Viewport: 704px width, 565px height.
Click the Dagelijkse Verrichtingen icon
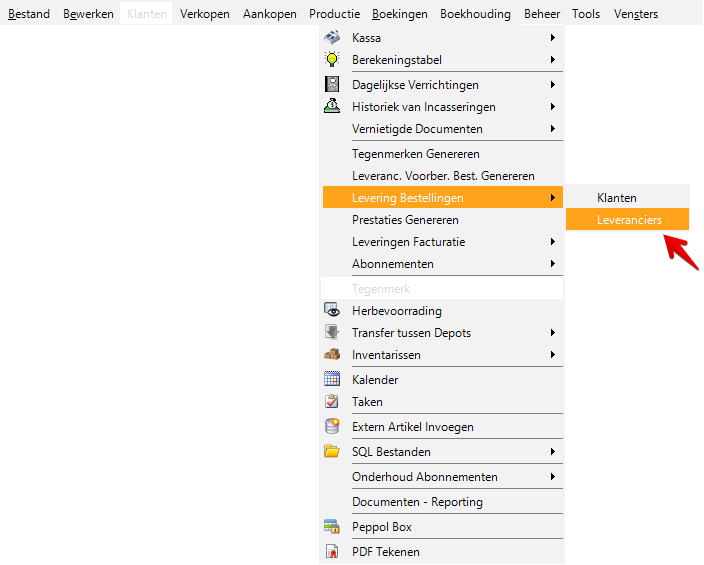(x=332, y=85)
